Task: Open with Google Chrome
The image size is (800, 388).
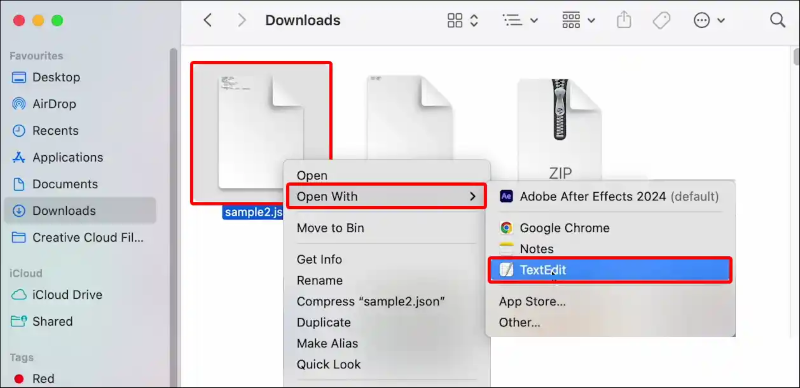Action: [x=610, y=228]
